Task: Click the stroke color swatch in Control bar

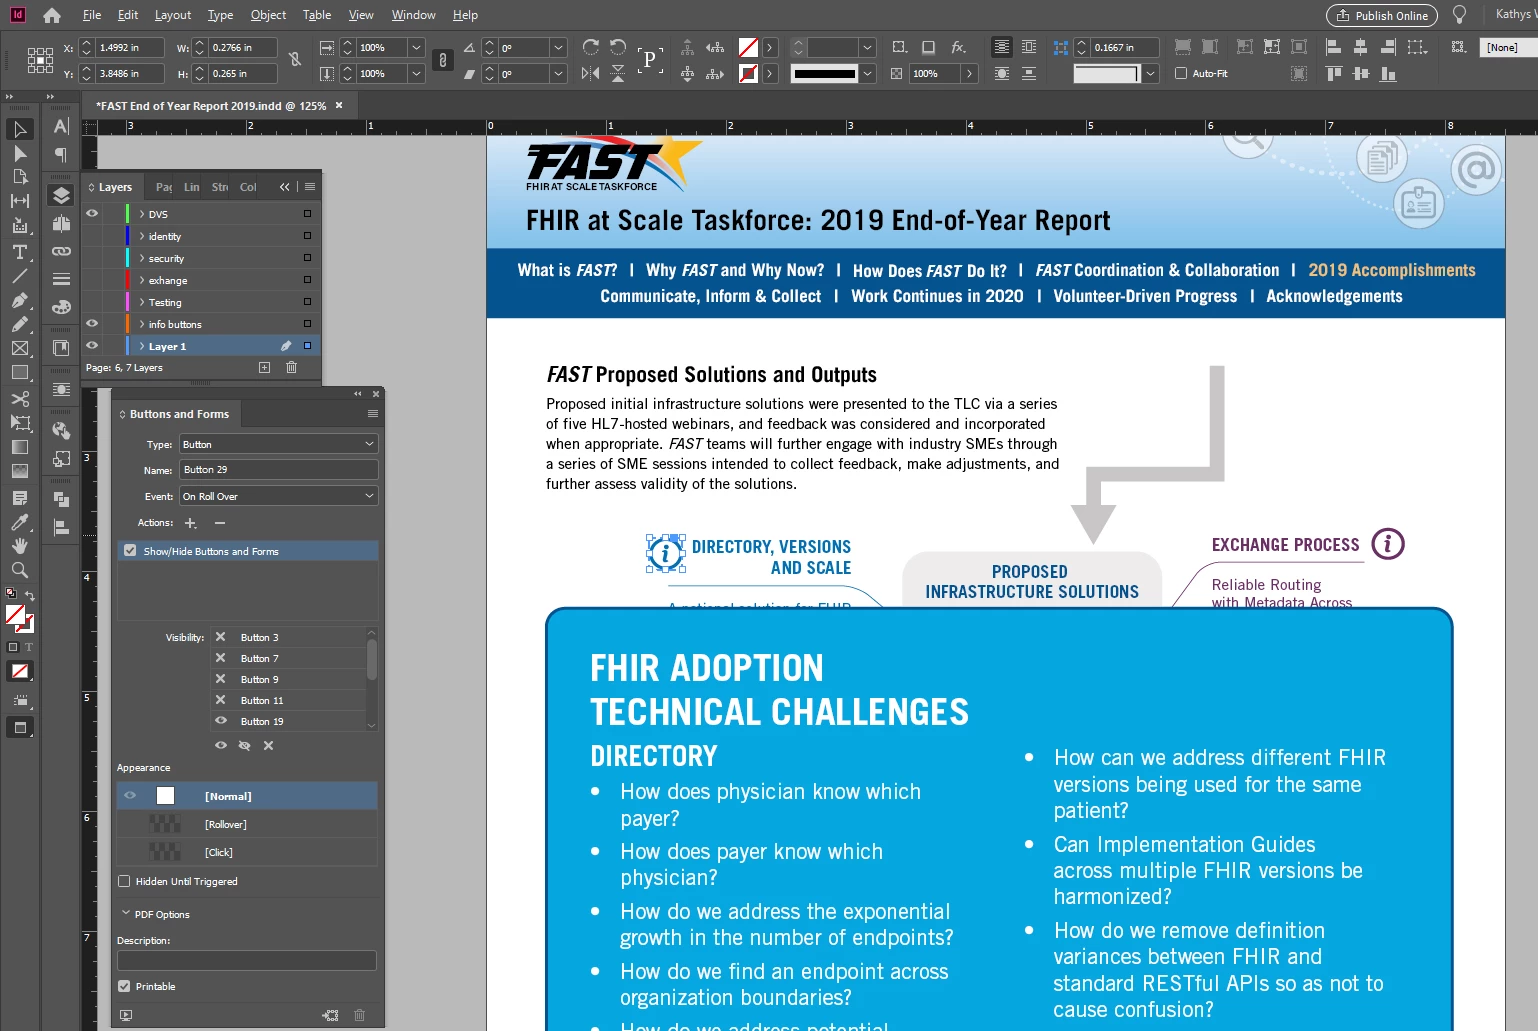Action: click(x=748, y=73)
